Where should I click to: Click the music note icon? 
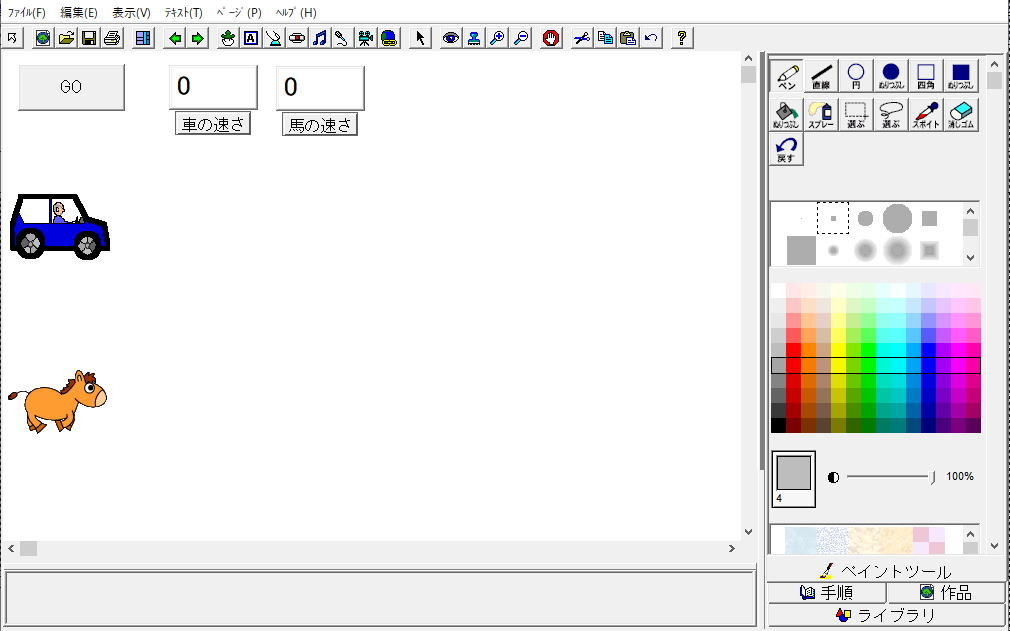tap(320, 38)
